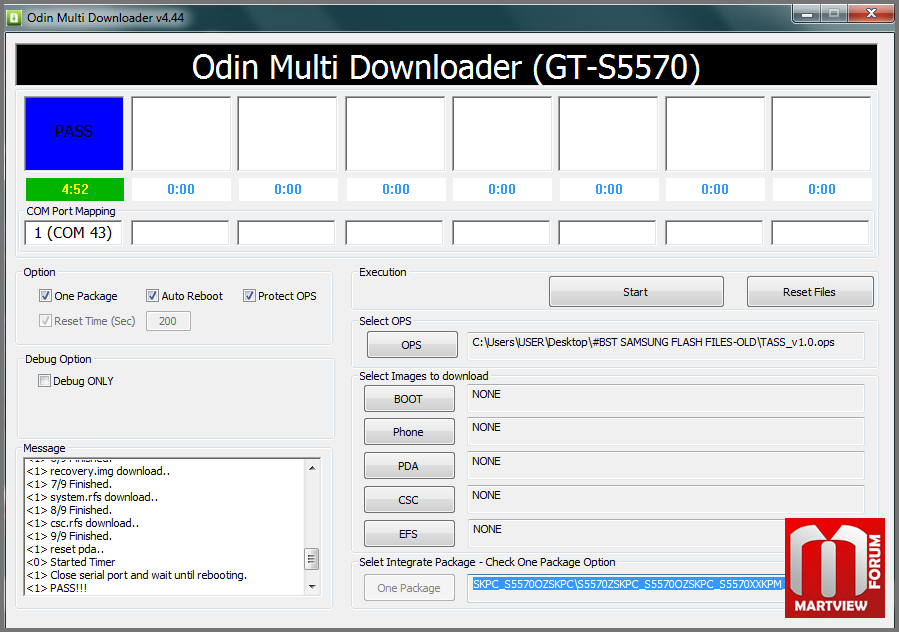
Task: Click the '7/9 Finished.' log line
Action: [69, 484]
